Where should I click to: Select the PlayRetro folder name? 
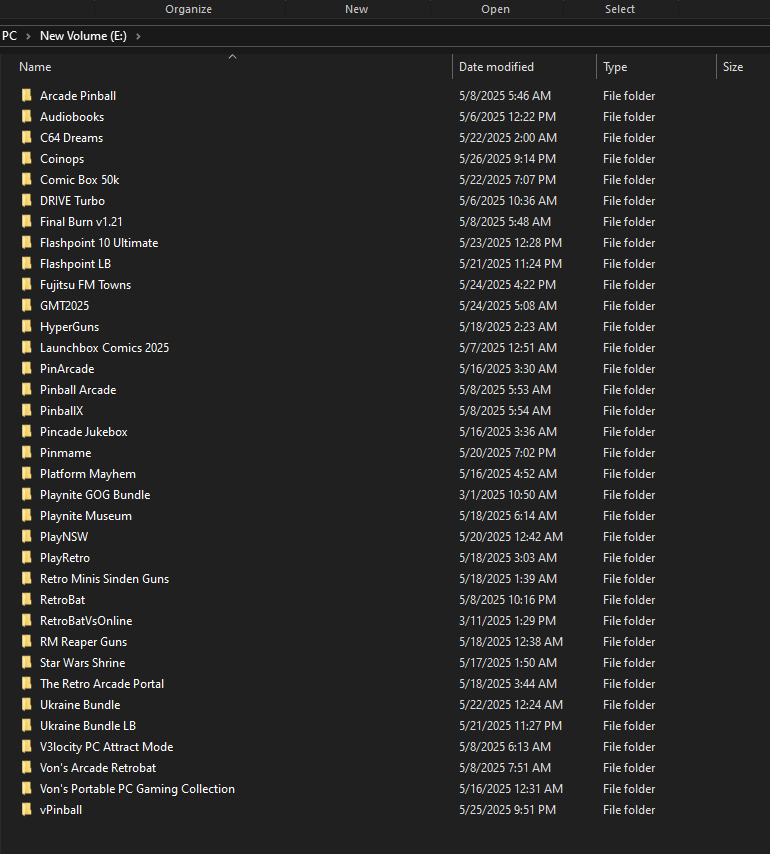pos(65,558)
